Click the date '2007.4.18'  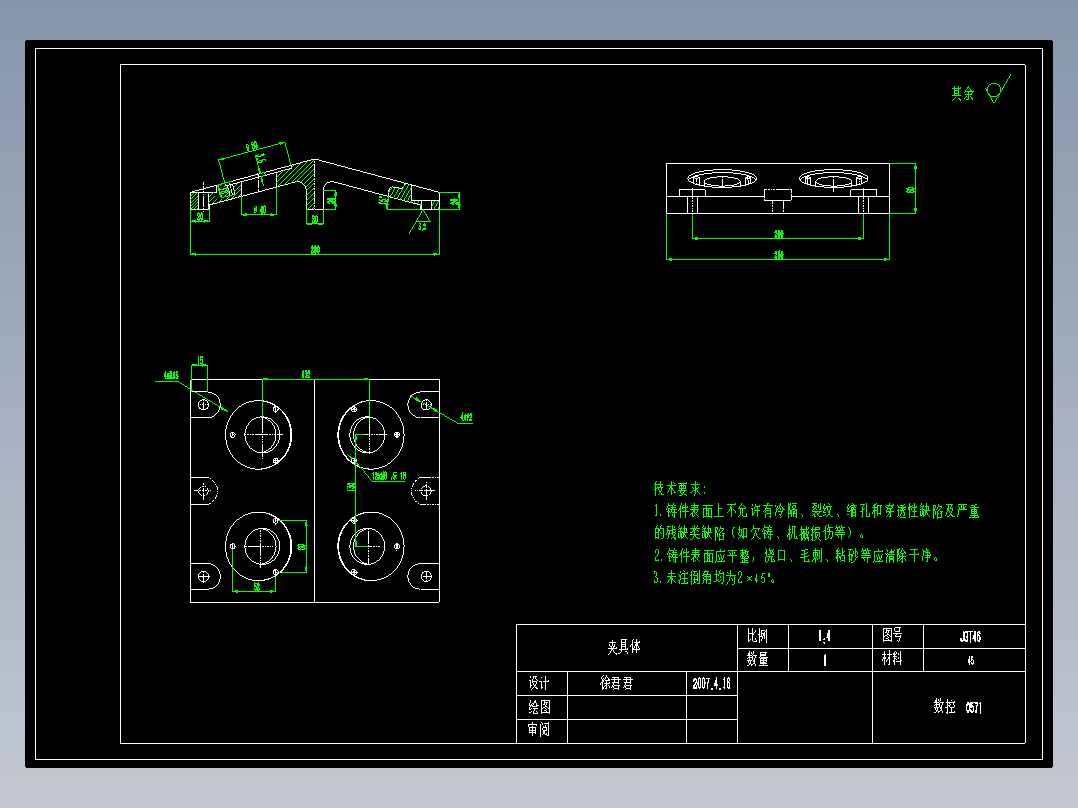click(x=712, y=684)
